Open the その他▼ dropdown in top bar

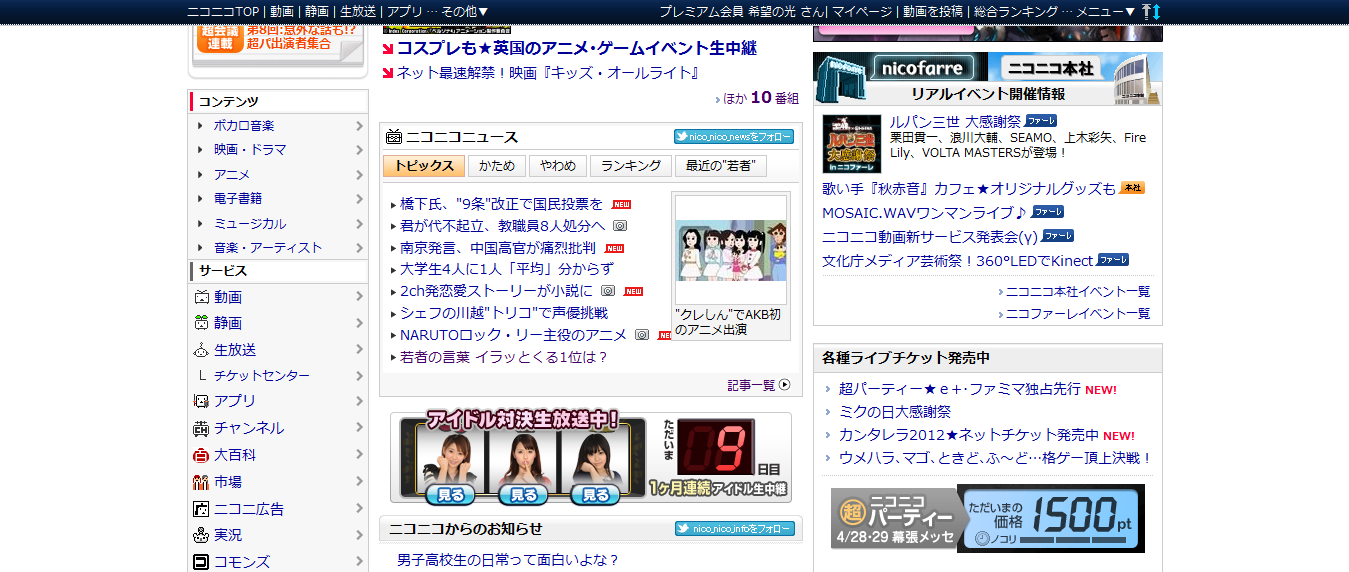(465, 11)
